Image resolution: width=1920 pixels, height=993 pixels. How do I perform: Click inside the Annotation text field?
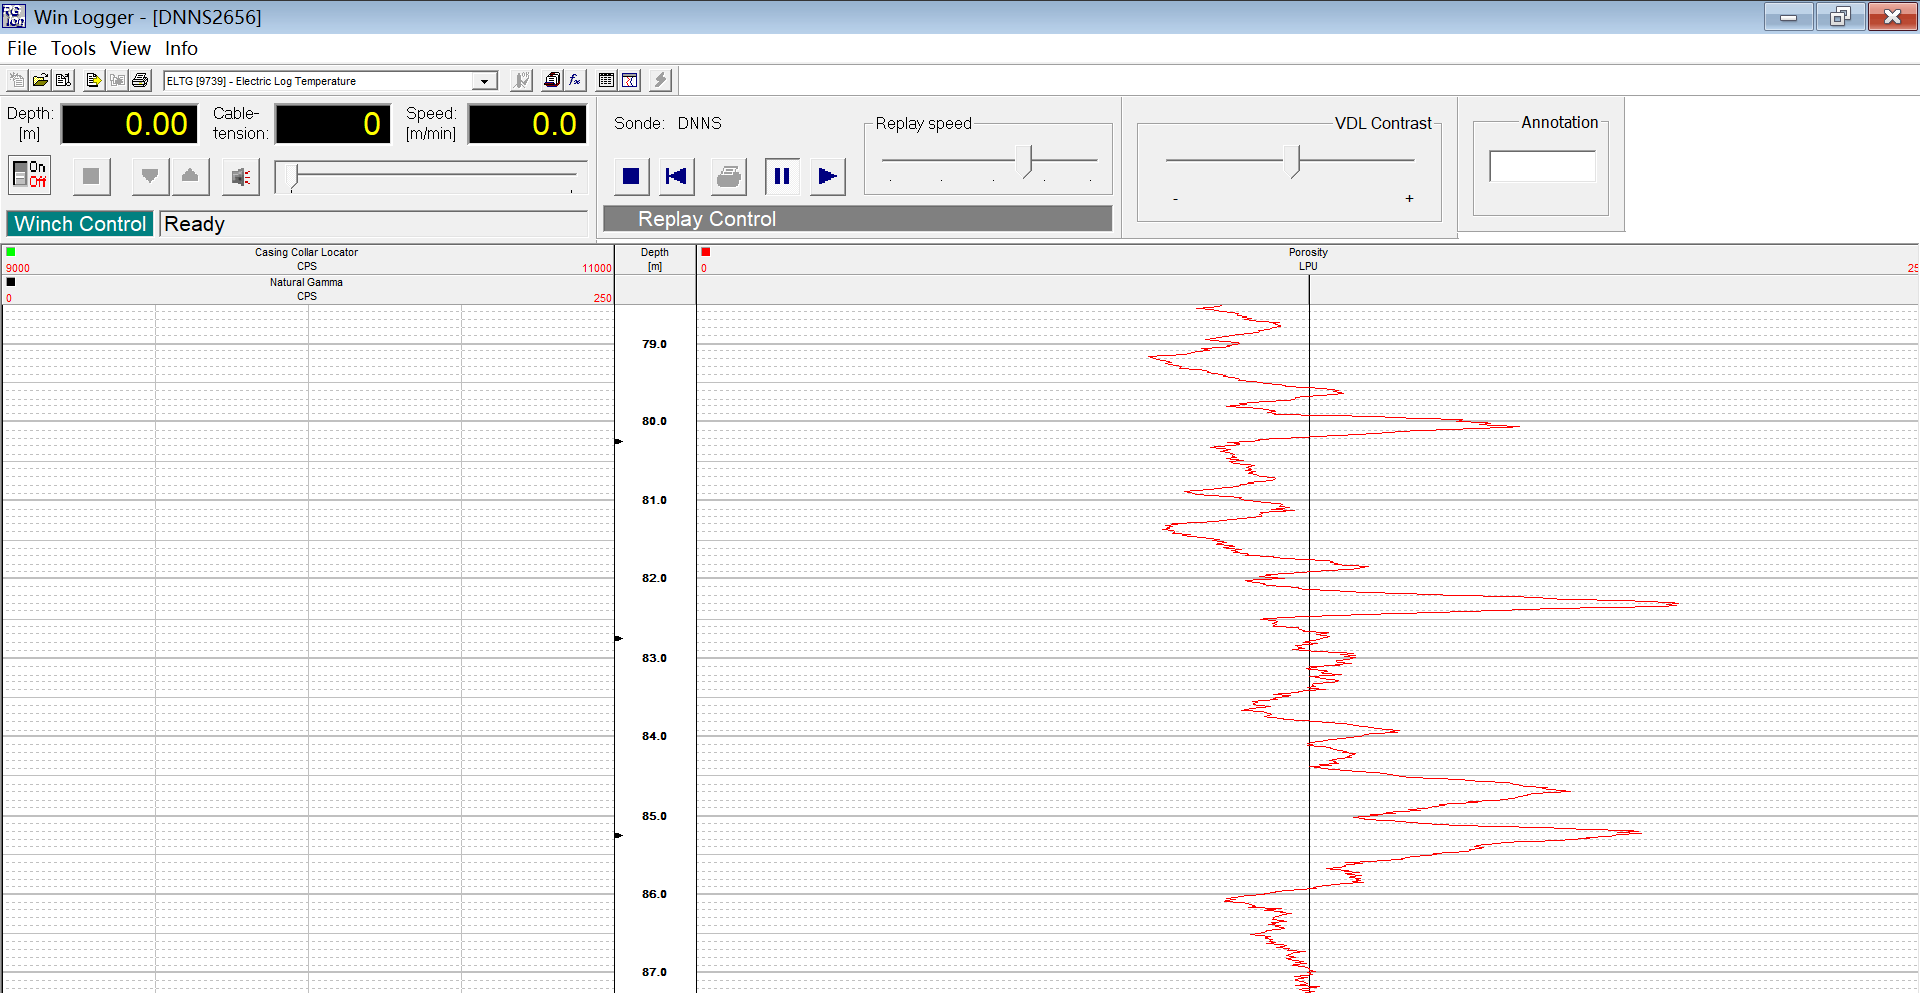[x=1542, y=166]
